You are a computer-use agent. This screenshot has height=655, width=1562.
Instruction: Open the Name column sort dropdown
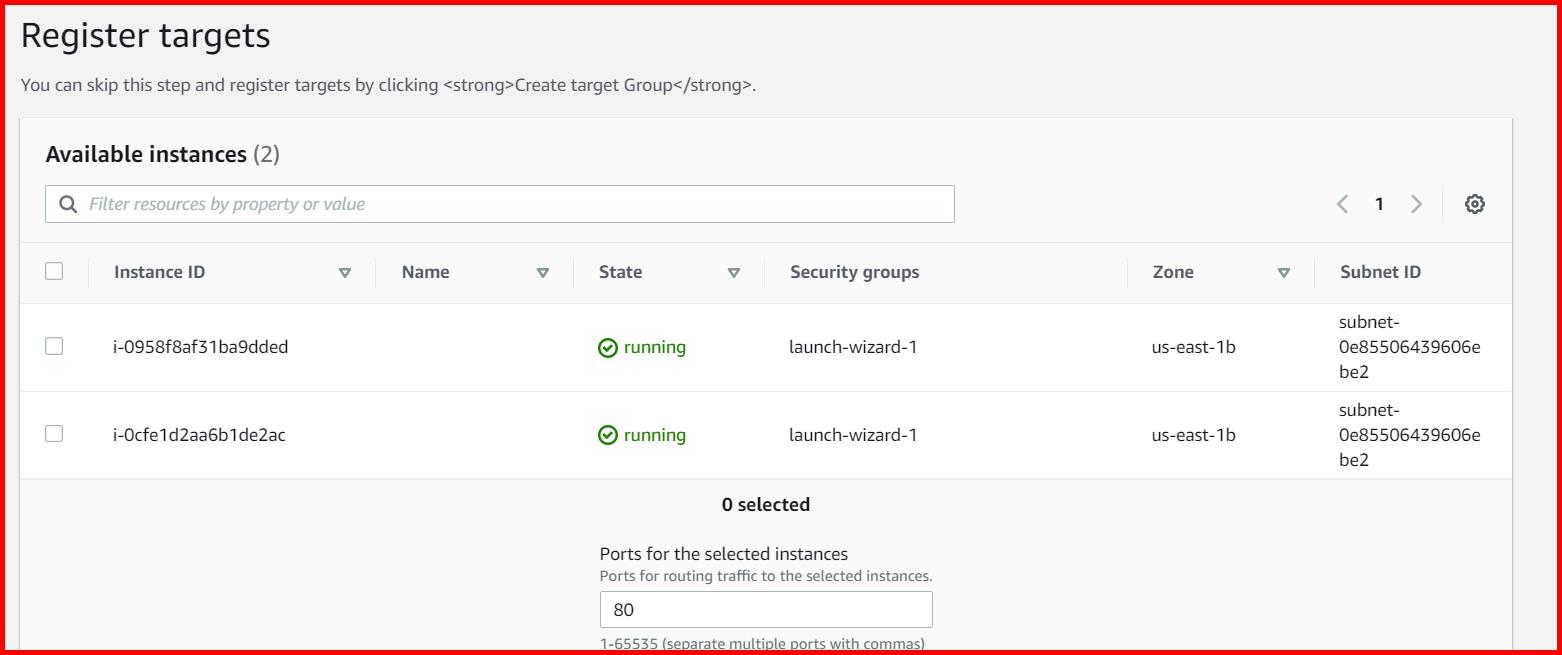pos(543,272)
